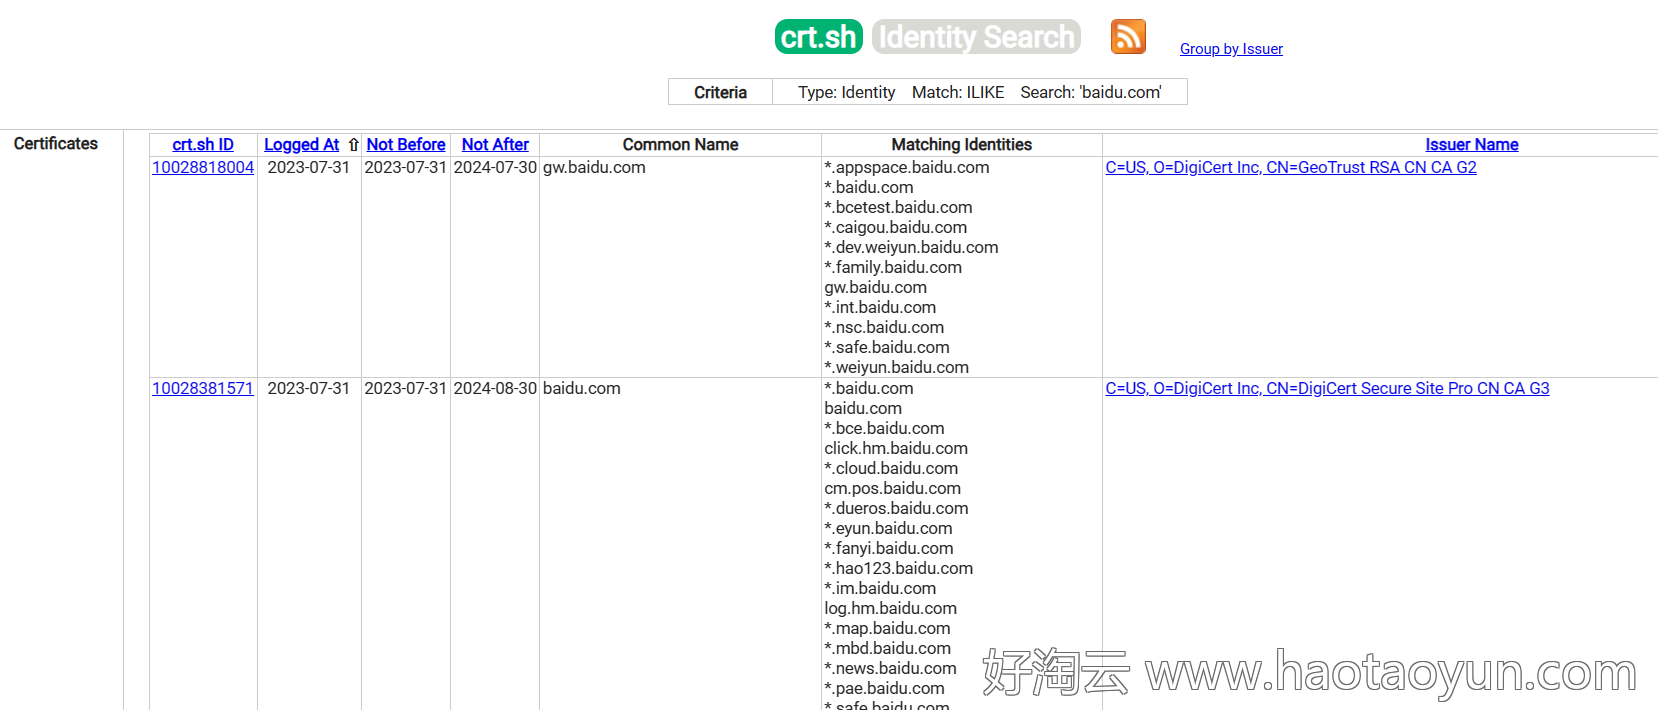
Task: Open DigiCert Secure Site Pro CN CA G3 issuer
Action: (x=1327, y=388)
